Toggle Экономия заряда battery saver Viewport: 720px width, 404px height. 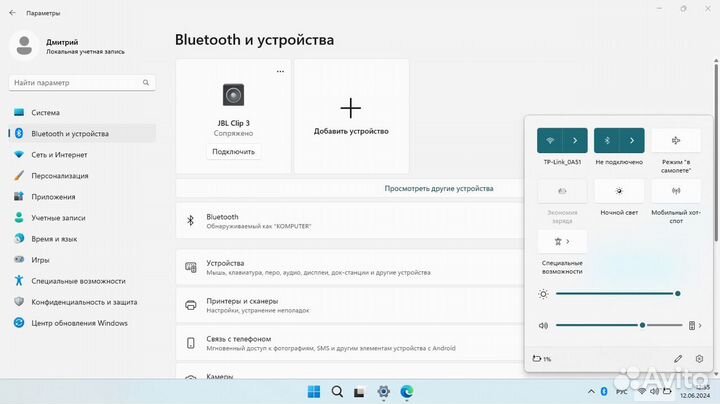(562, 191)
